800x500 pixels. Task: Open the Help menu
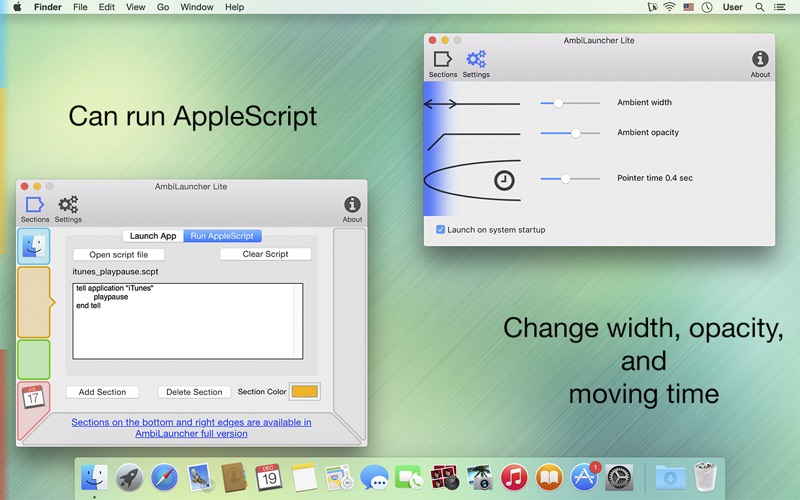(x=235, y=7)
